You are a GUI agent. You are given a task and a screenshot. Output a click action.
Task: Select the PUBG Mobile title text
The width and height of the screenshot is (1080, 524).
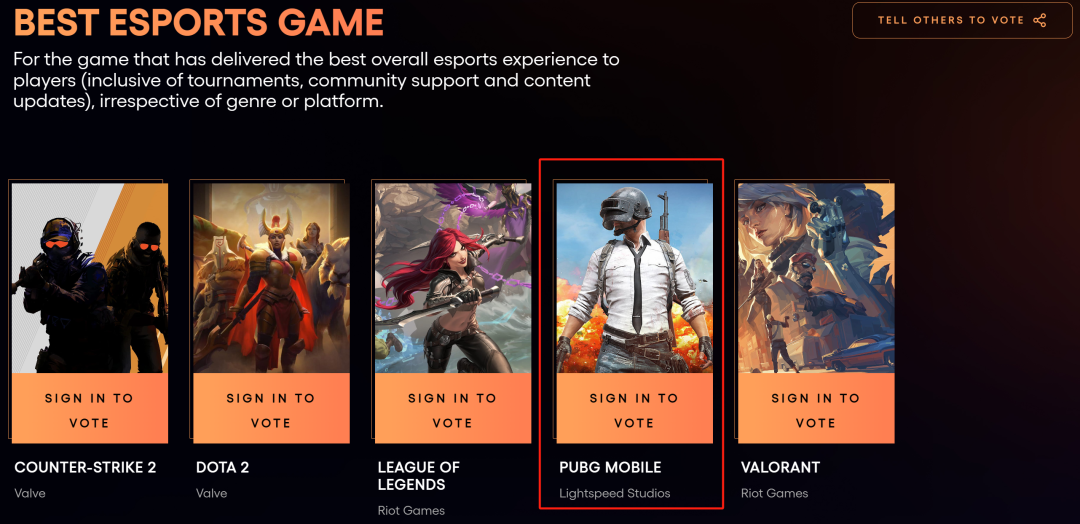click(610, 468)
